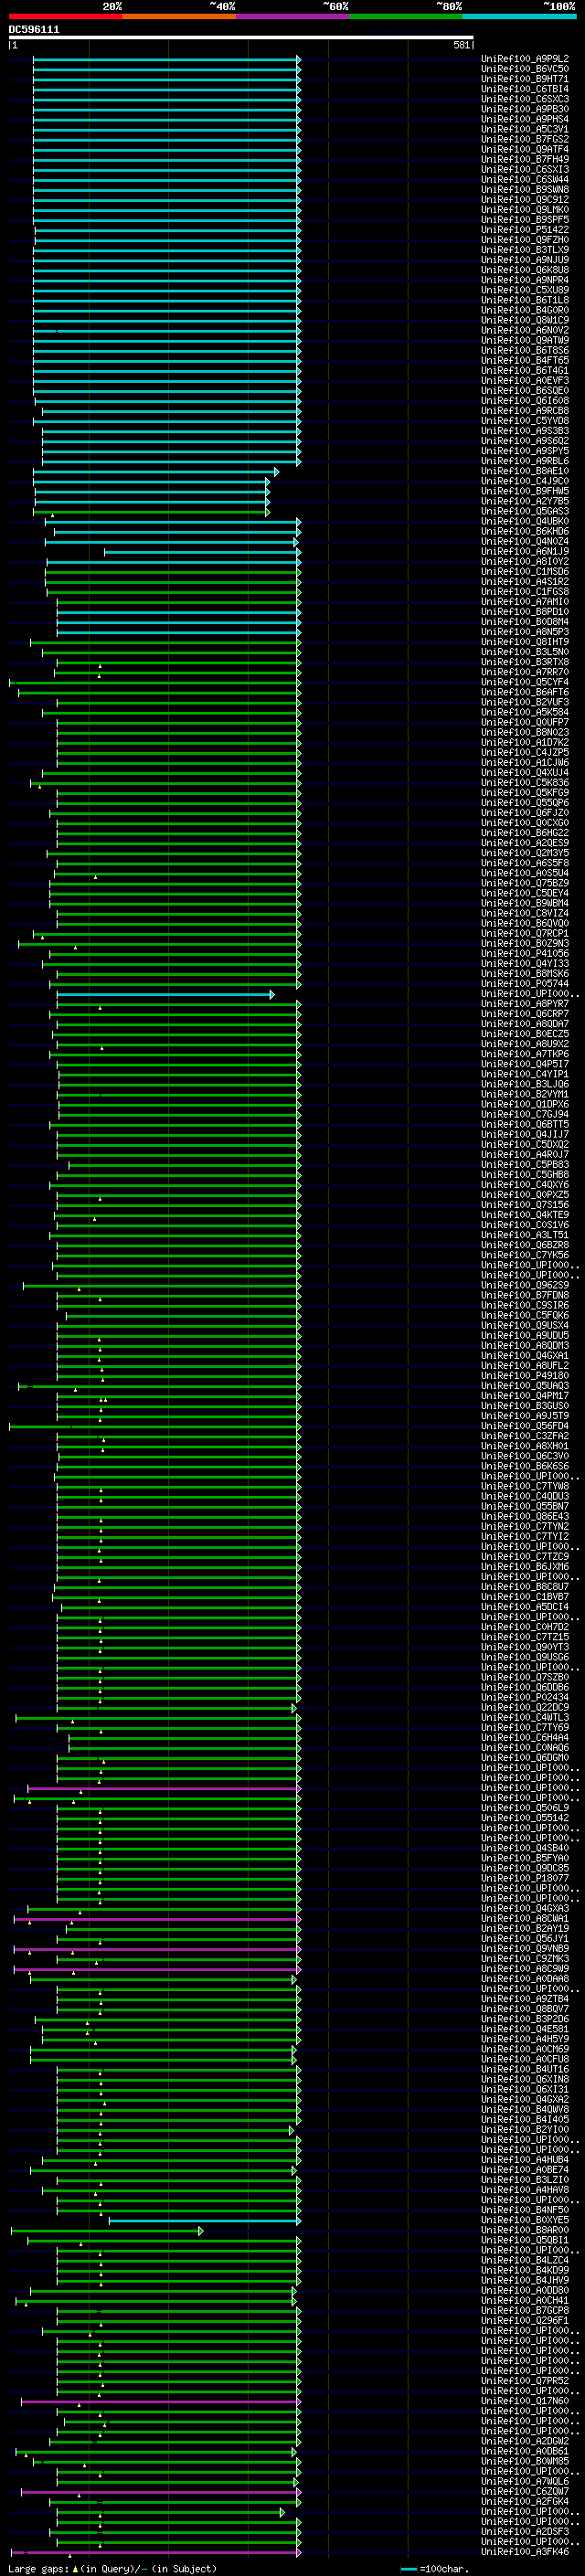Click the red 20% identity legend bar

[x=65, y=16]
